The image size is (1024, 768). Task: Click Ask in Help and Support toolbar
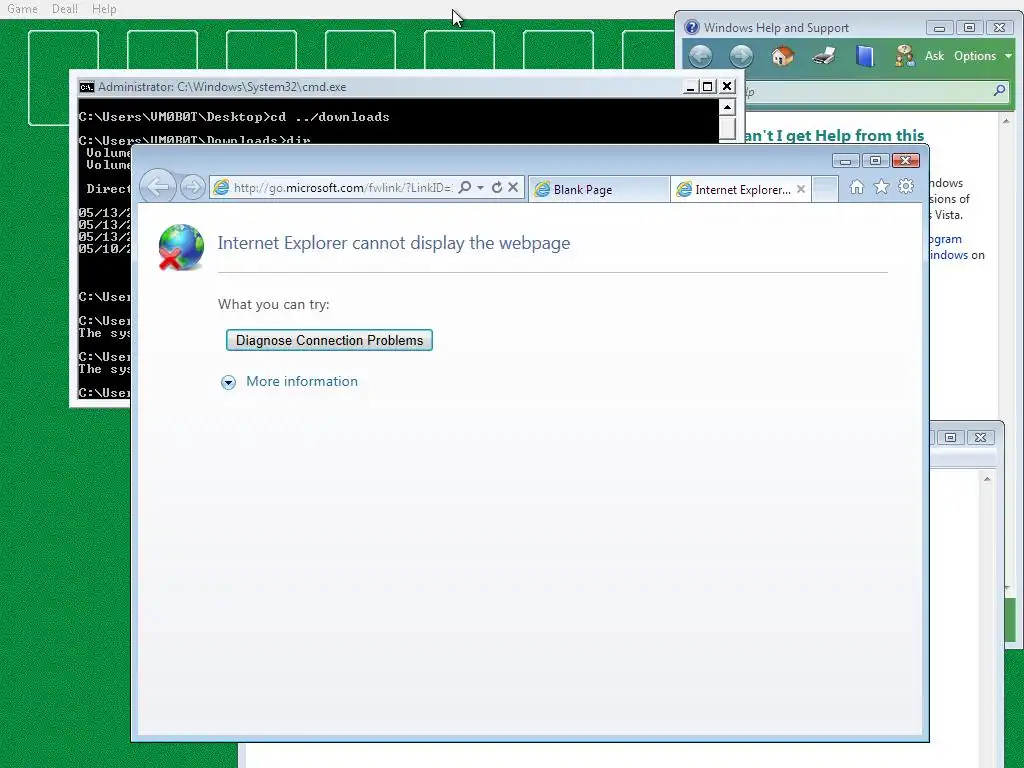(x=934, y=56)
